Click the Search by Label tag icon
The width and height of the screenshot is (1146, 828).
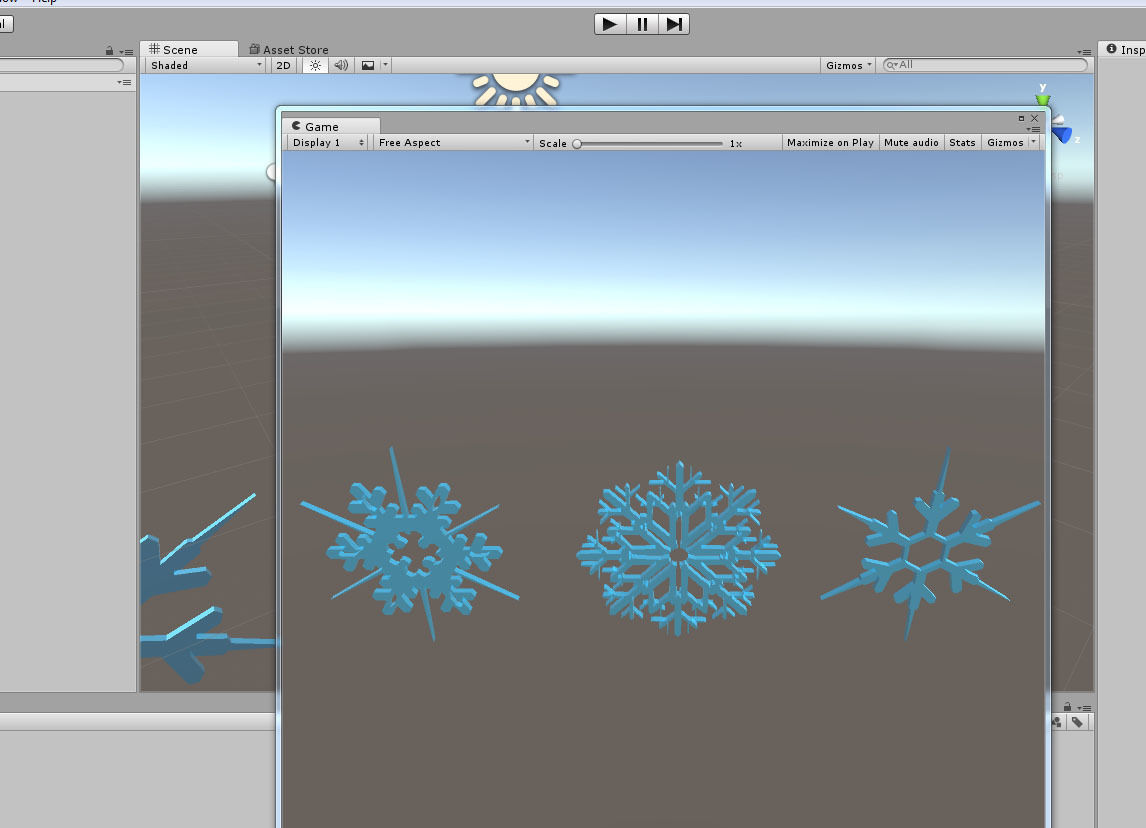tap(1077, 722)
